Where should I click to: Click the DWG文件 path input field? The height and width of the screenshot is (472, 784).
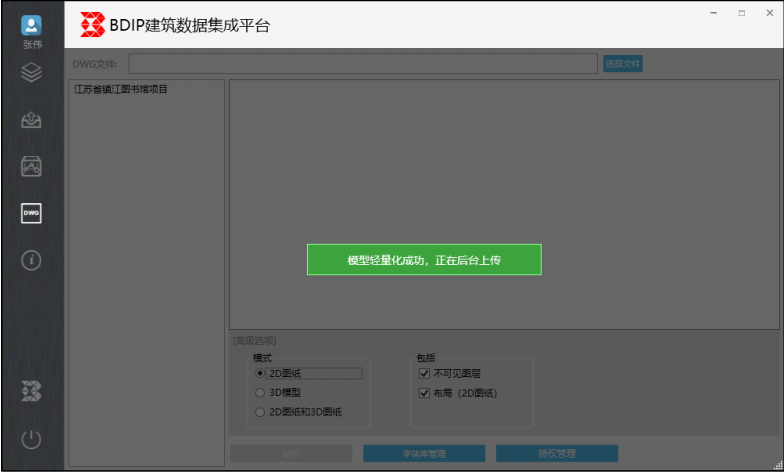click(x=363, y=64)
